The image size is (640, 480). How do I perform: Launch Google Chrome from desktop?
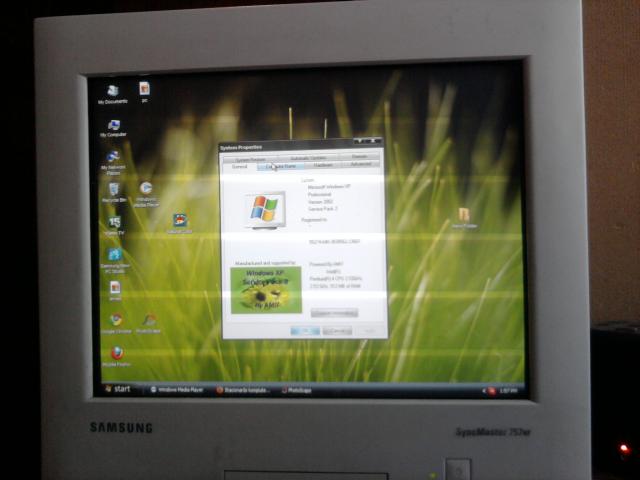pyautogui.click(x=115, y=320)
